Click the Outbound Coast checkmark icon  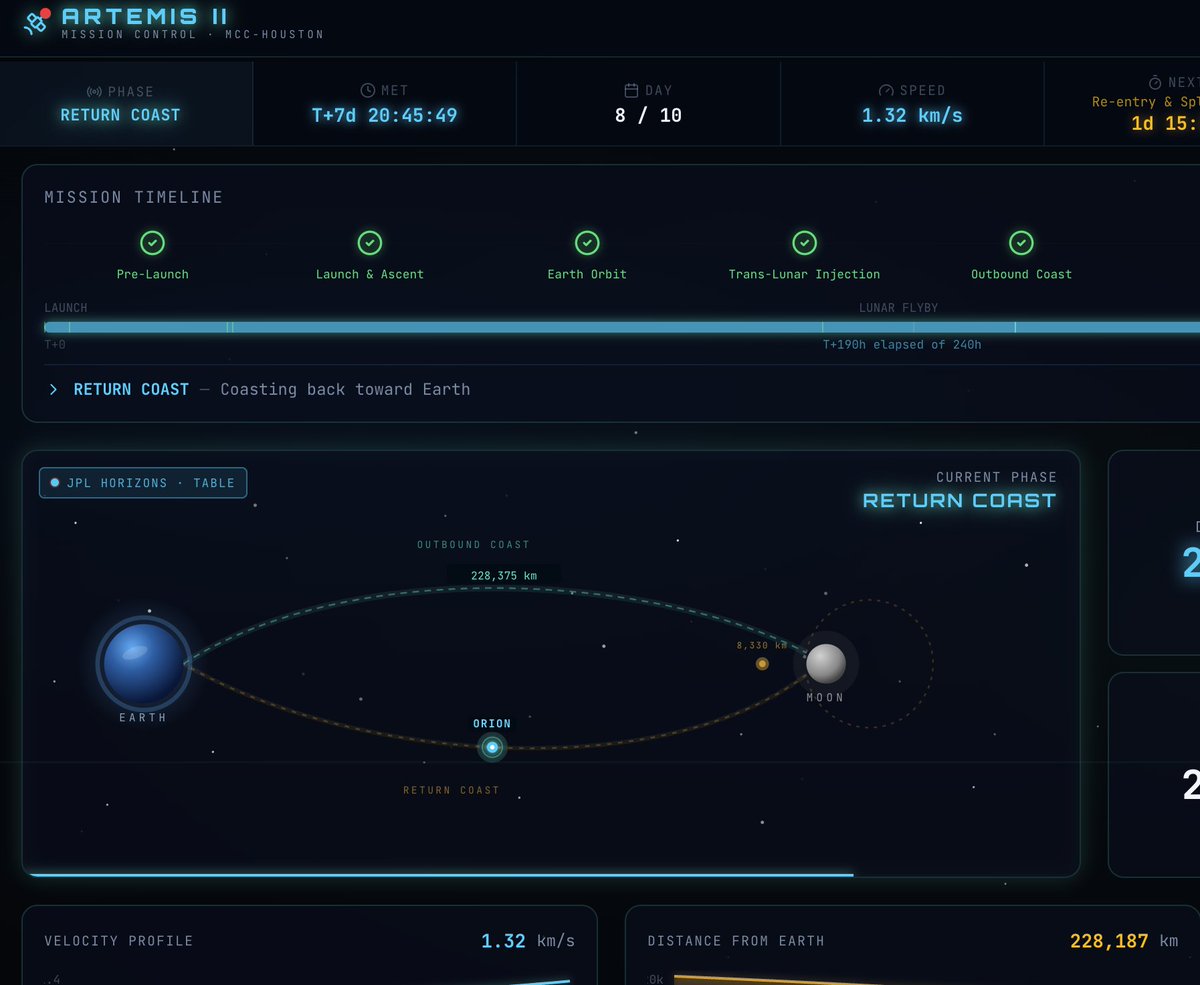[1021, 243]
